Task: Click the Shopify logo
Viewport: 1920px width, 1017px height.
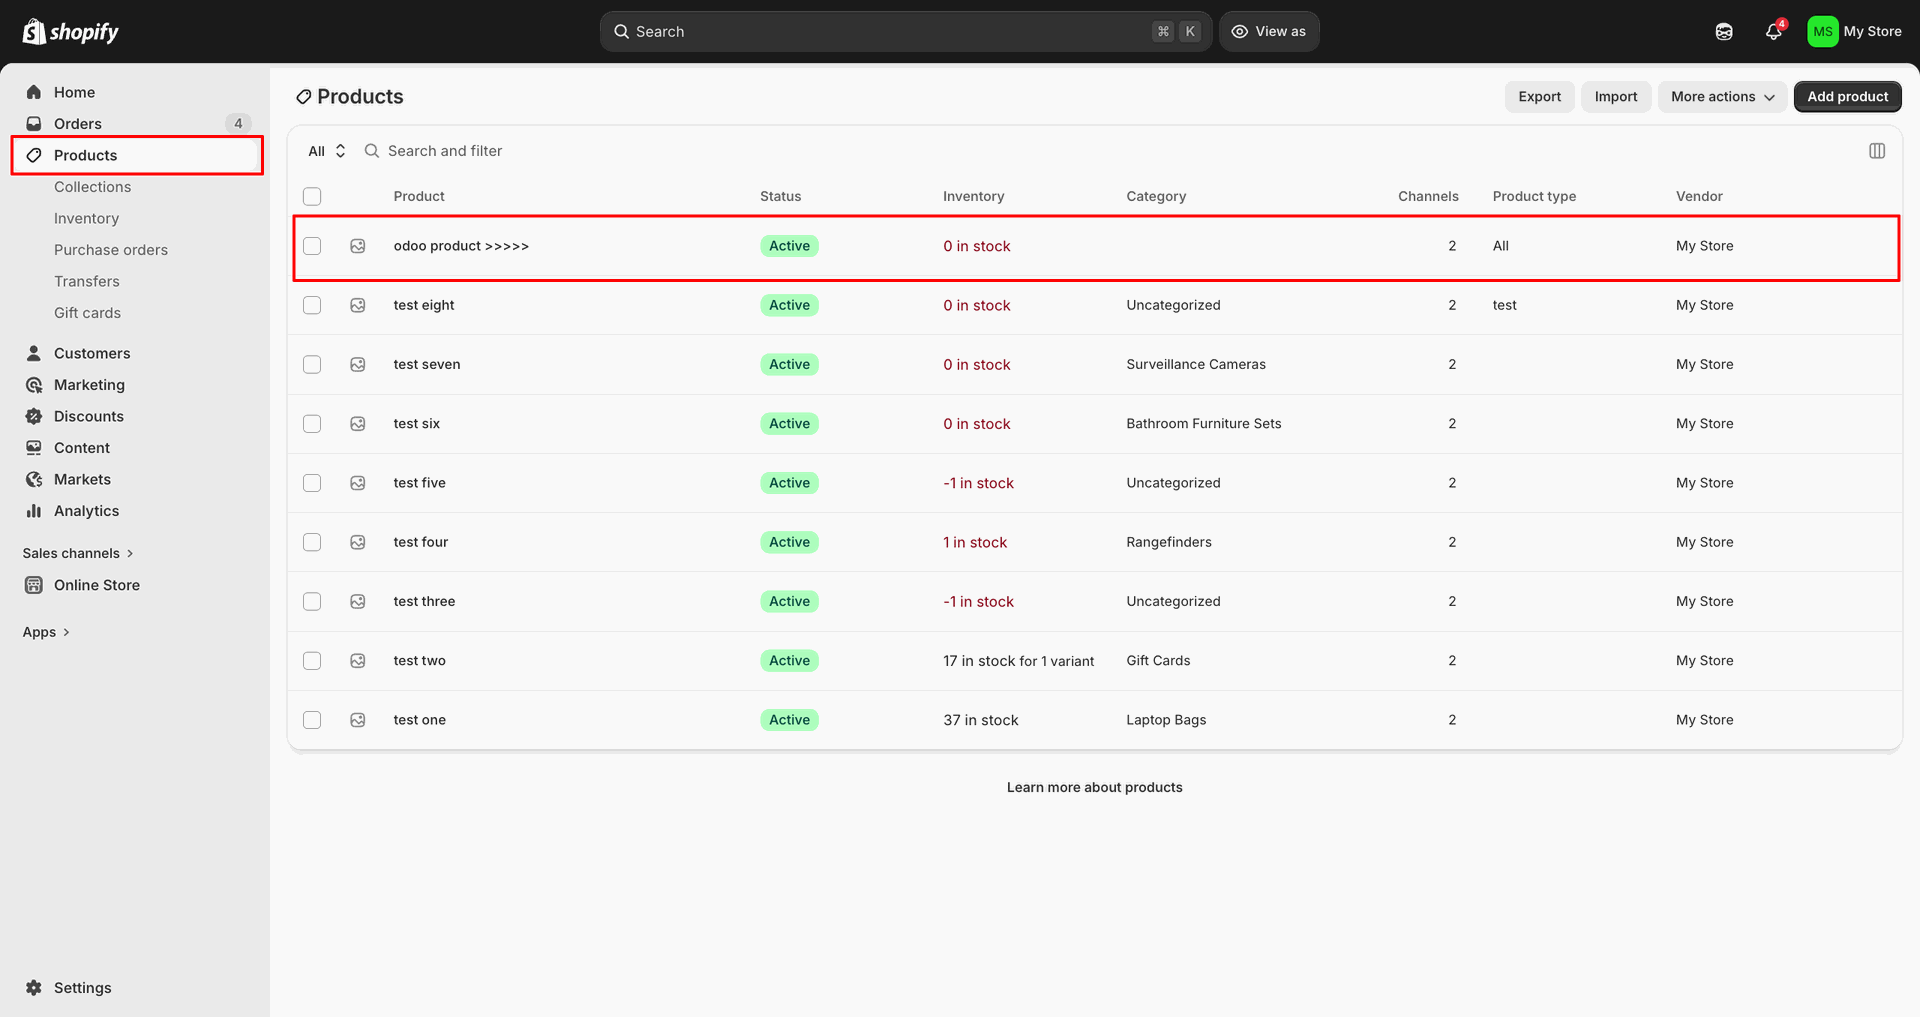Action: click(70, 31)
